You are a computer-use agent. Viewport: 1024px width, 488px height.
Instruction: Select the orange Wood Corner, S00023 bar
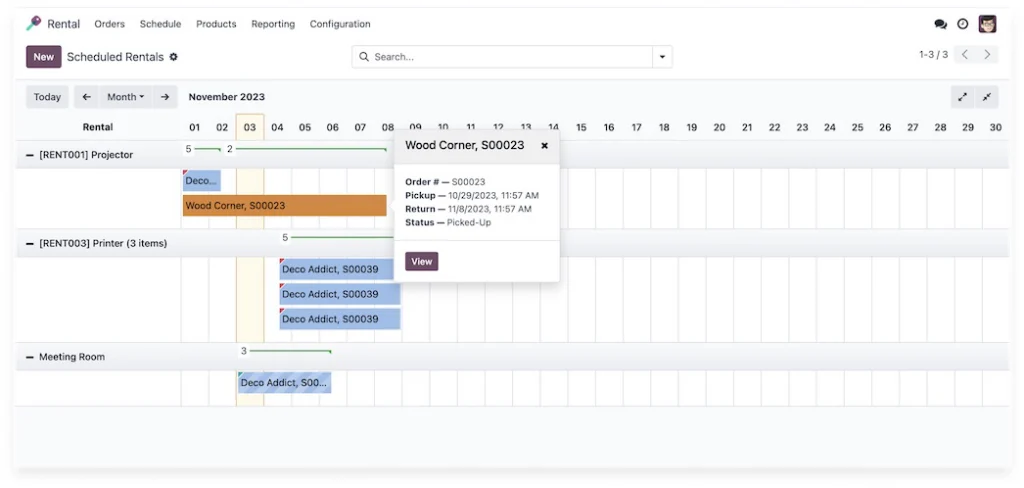point(285,205)
